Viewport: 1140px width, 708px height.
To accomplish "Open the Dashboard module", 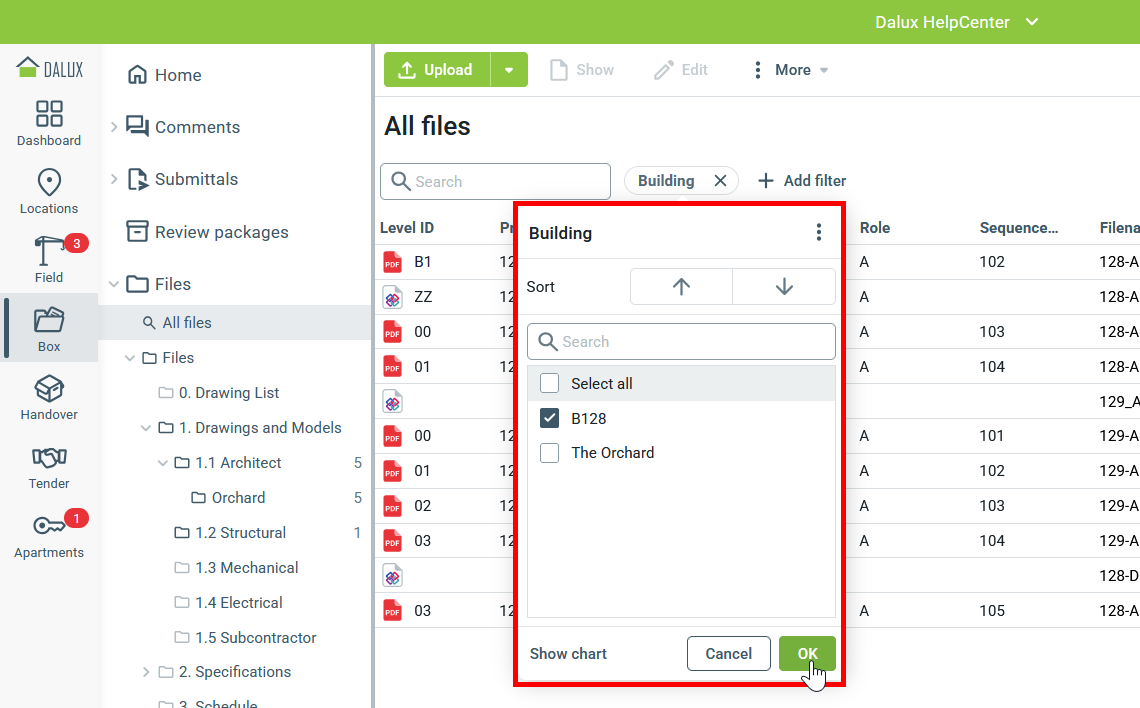I will pyautogui.click(x=49, y=123).
